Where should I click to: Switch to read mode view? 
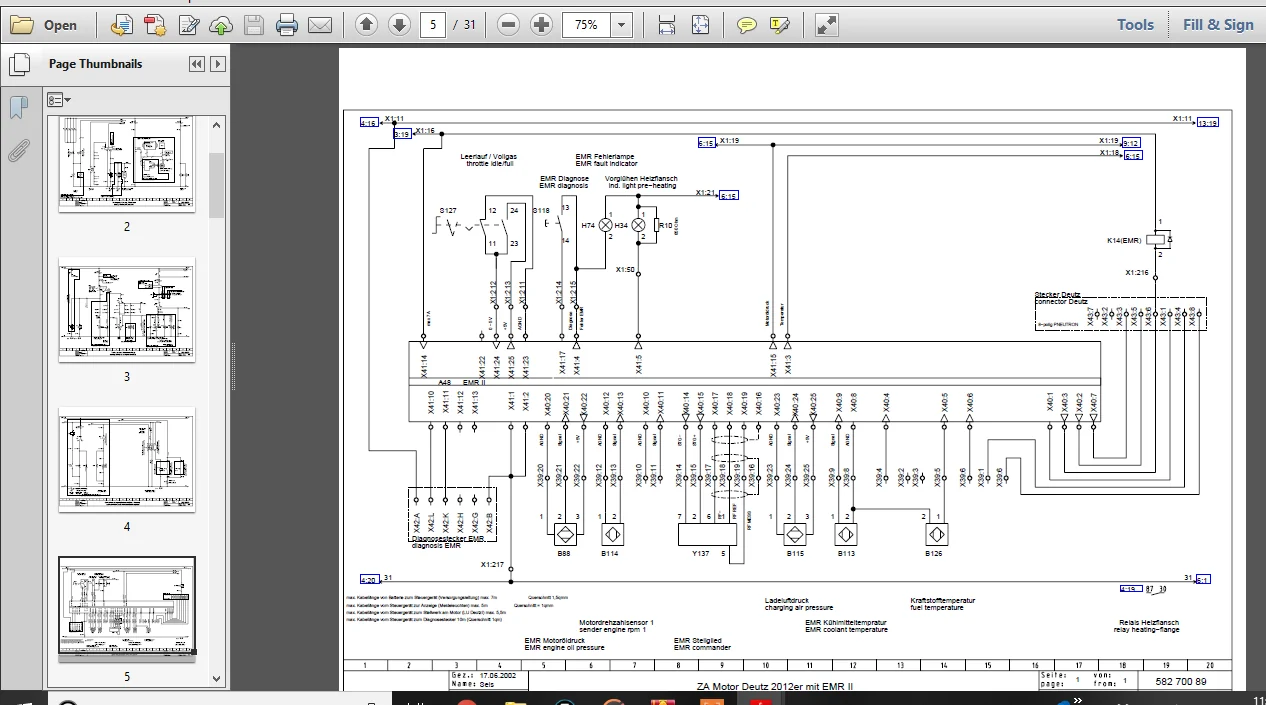point(827,25)
